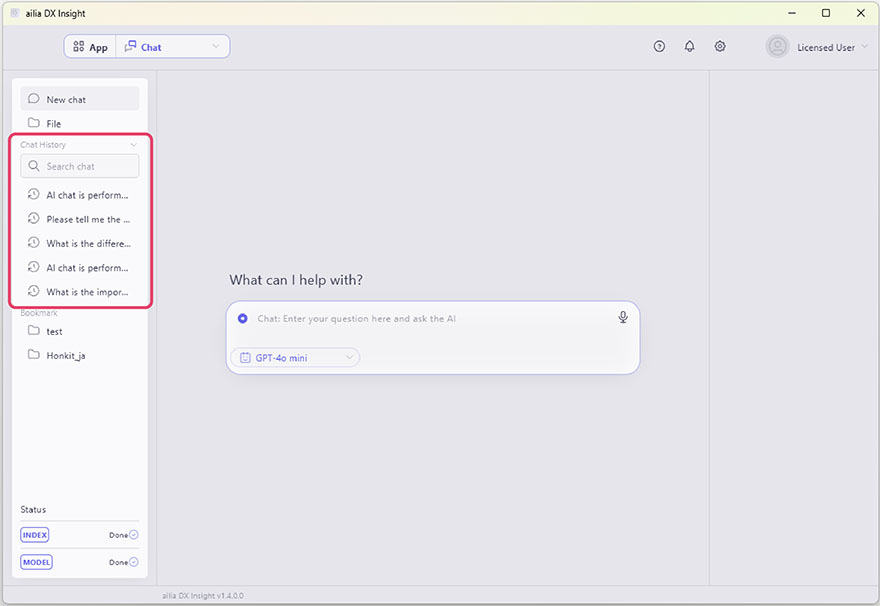Expand the Licensed User menu
Image resolution: width=880 pixels, height=606 pixels.
[x=864, y=47]
